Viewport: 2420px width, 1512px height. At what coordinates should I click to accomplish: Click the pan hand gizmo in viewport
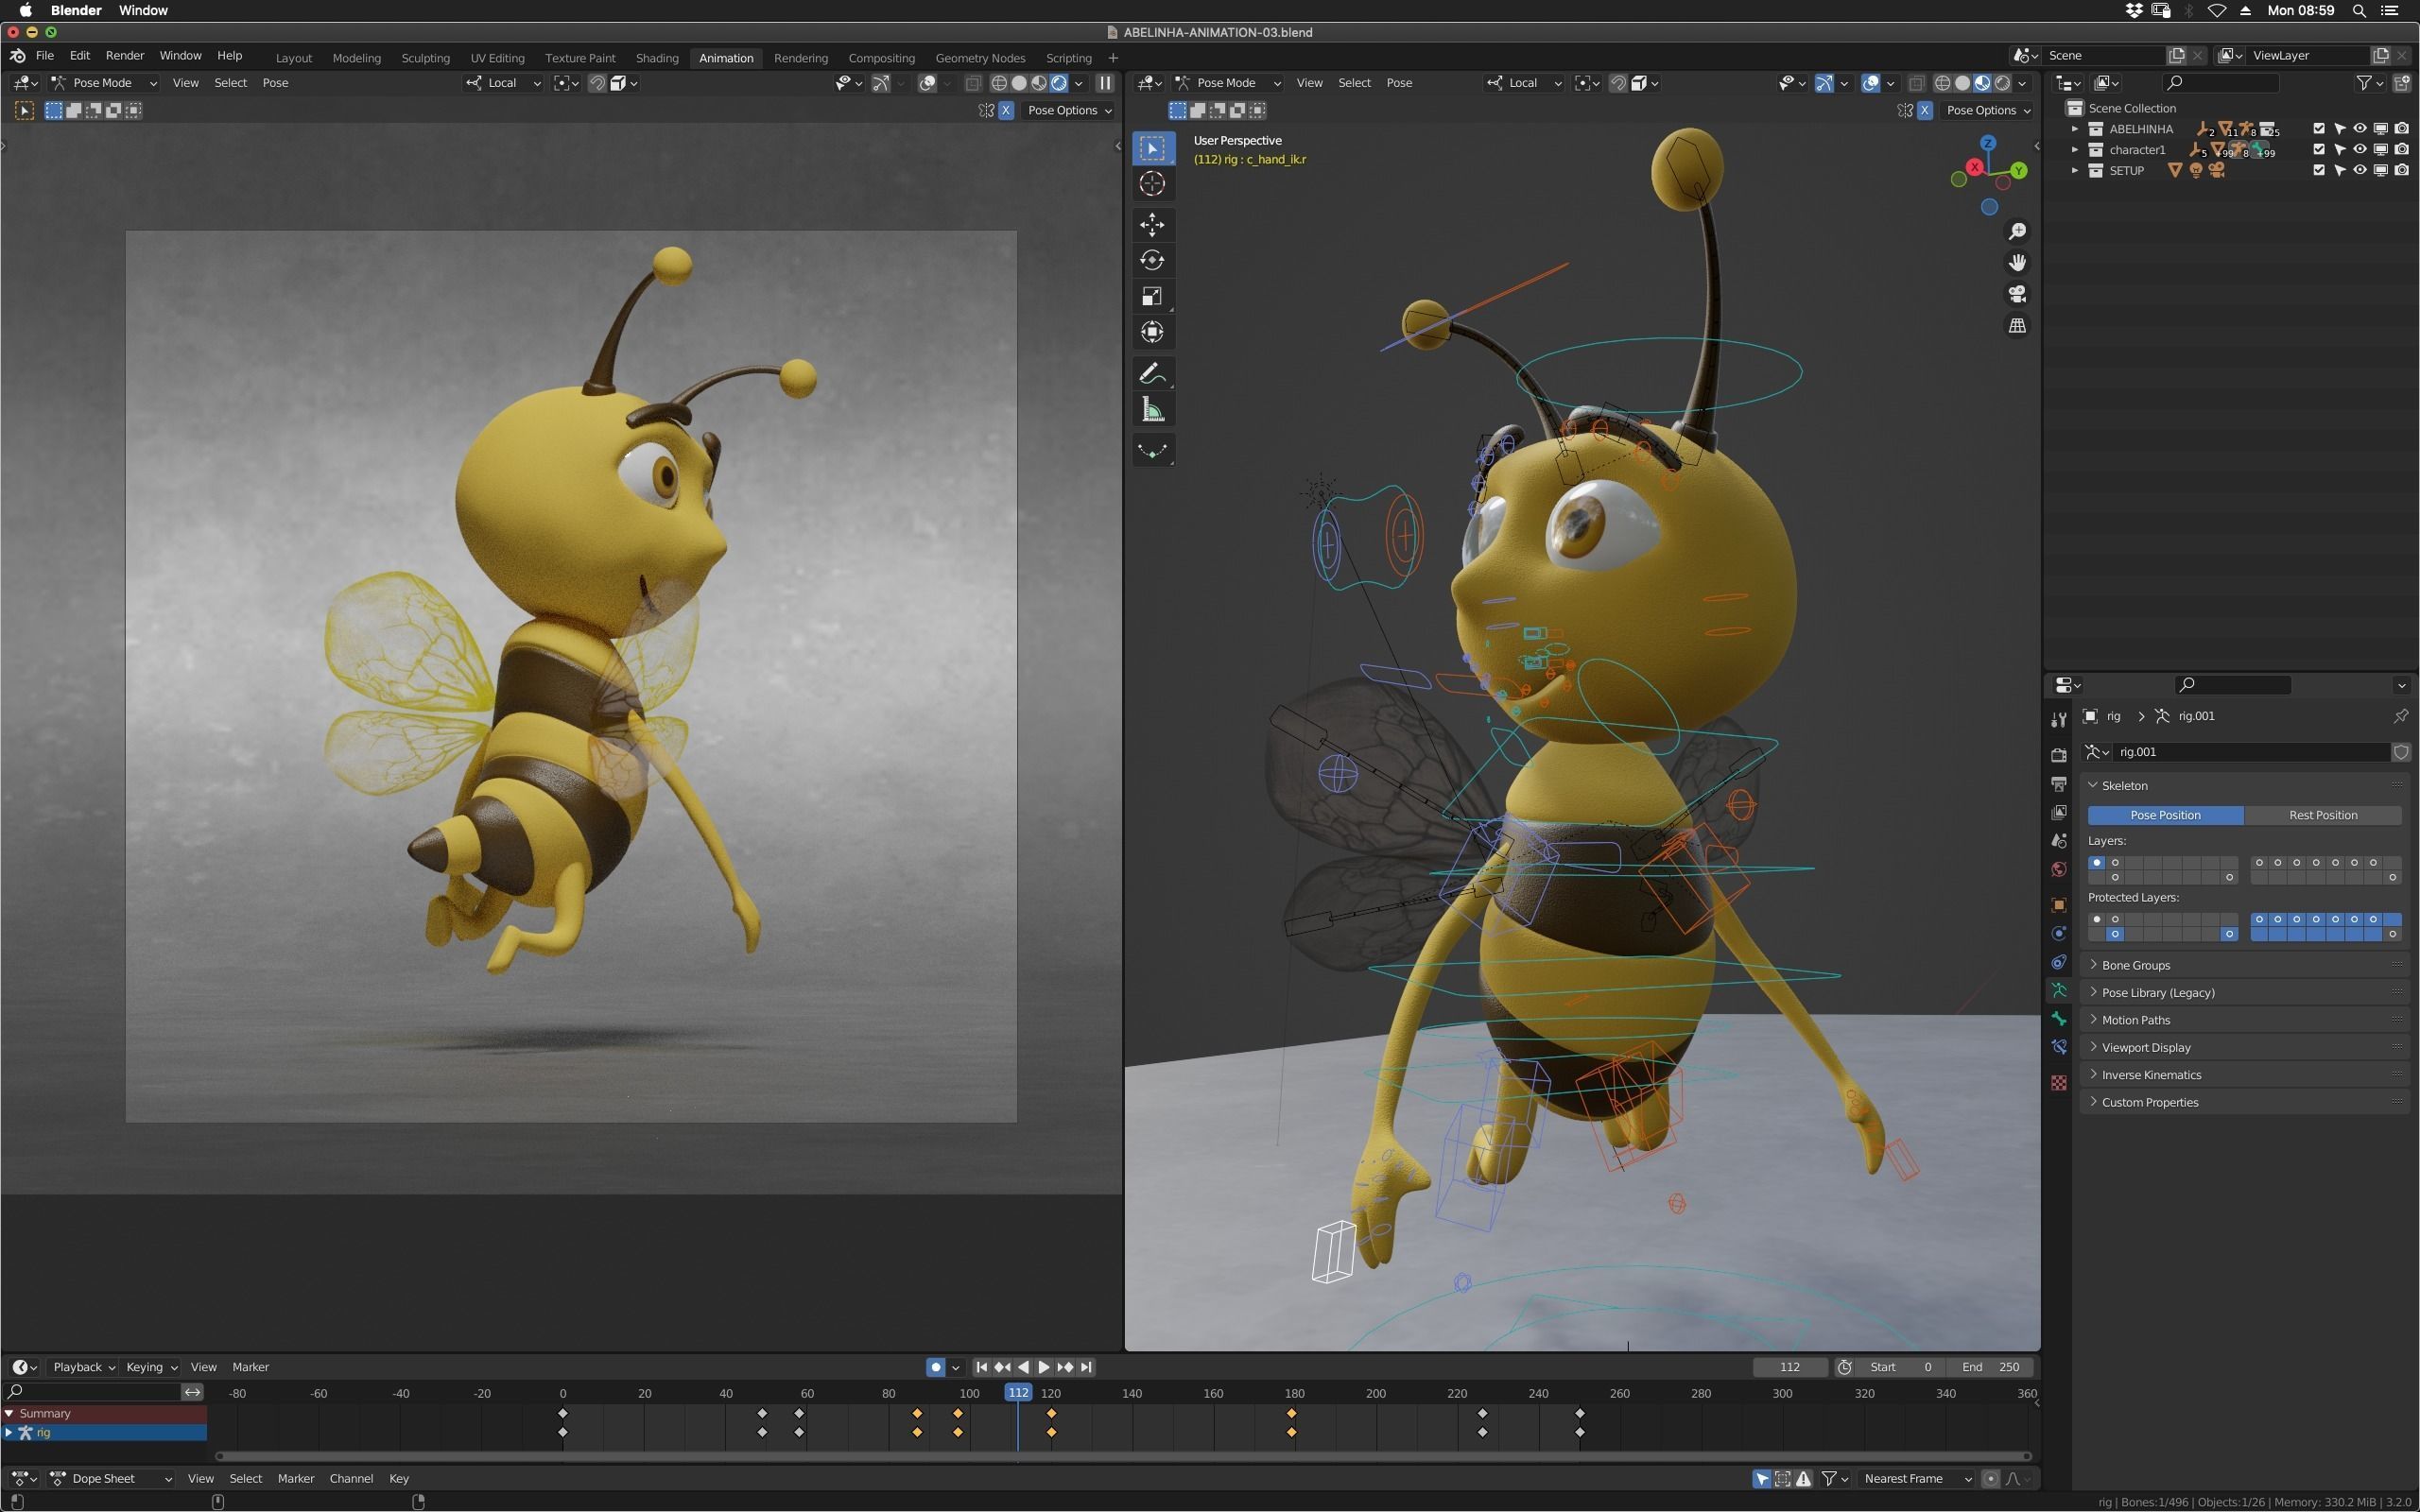tap(2017, 263)
